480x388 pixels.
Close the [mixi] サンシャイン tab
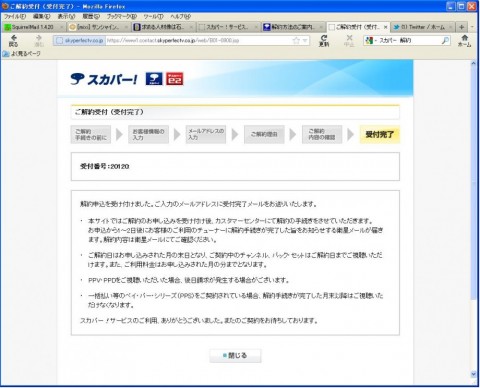click(126, 27)
